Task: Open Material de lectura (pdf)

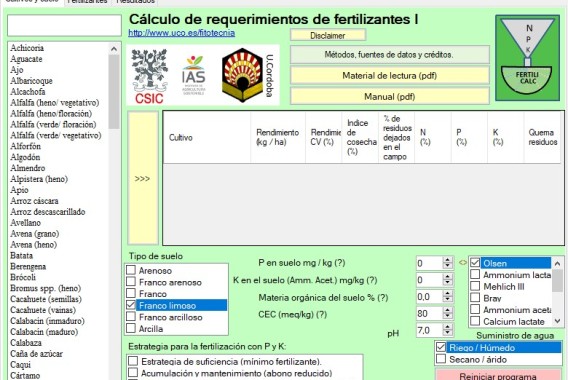Action: pos(389,75)
